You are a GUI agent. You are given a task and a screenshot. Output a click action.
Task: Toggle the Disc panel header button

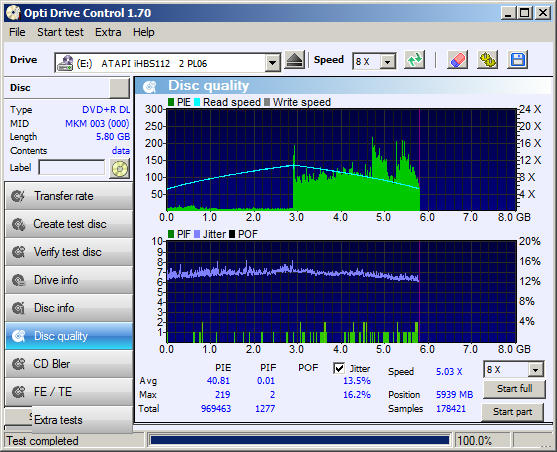point(119,88)
